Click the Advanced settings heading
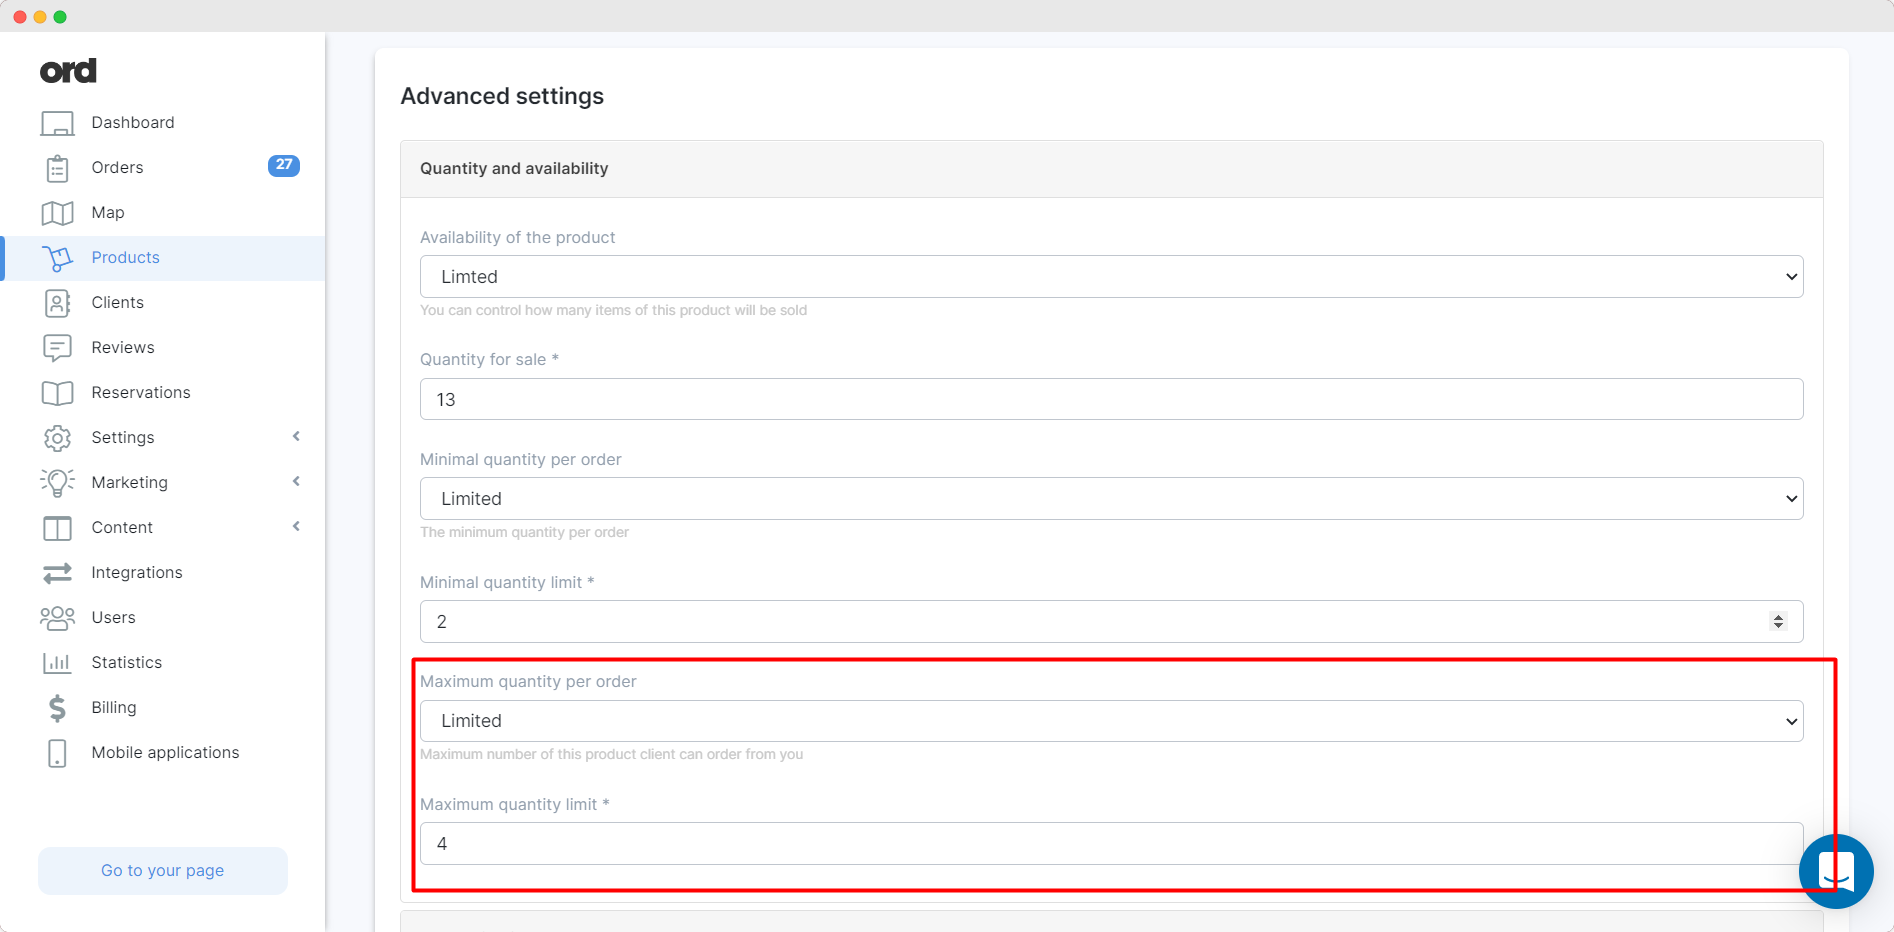Viewport: 1894px width, 932px height. (502, 96)
